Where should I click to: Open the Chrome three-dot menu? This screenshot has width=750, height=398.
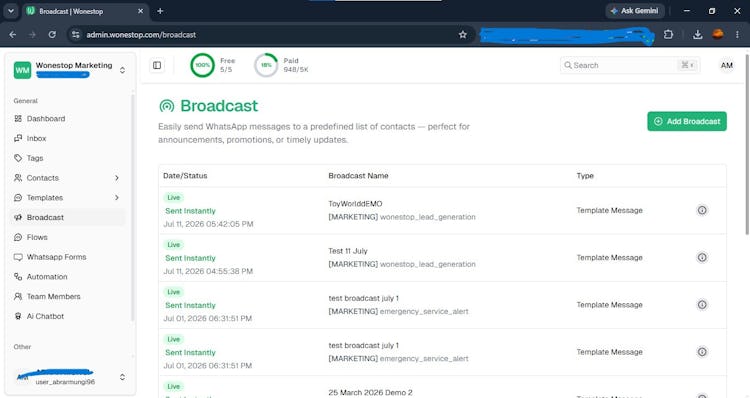(x=738, y=34)
